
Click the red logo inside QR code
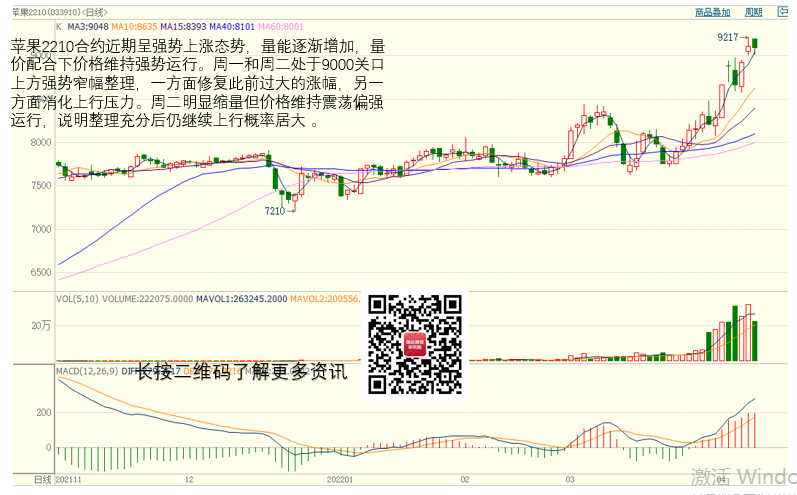415,346
